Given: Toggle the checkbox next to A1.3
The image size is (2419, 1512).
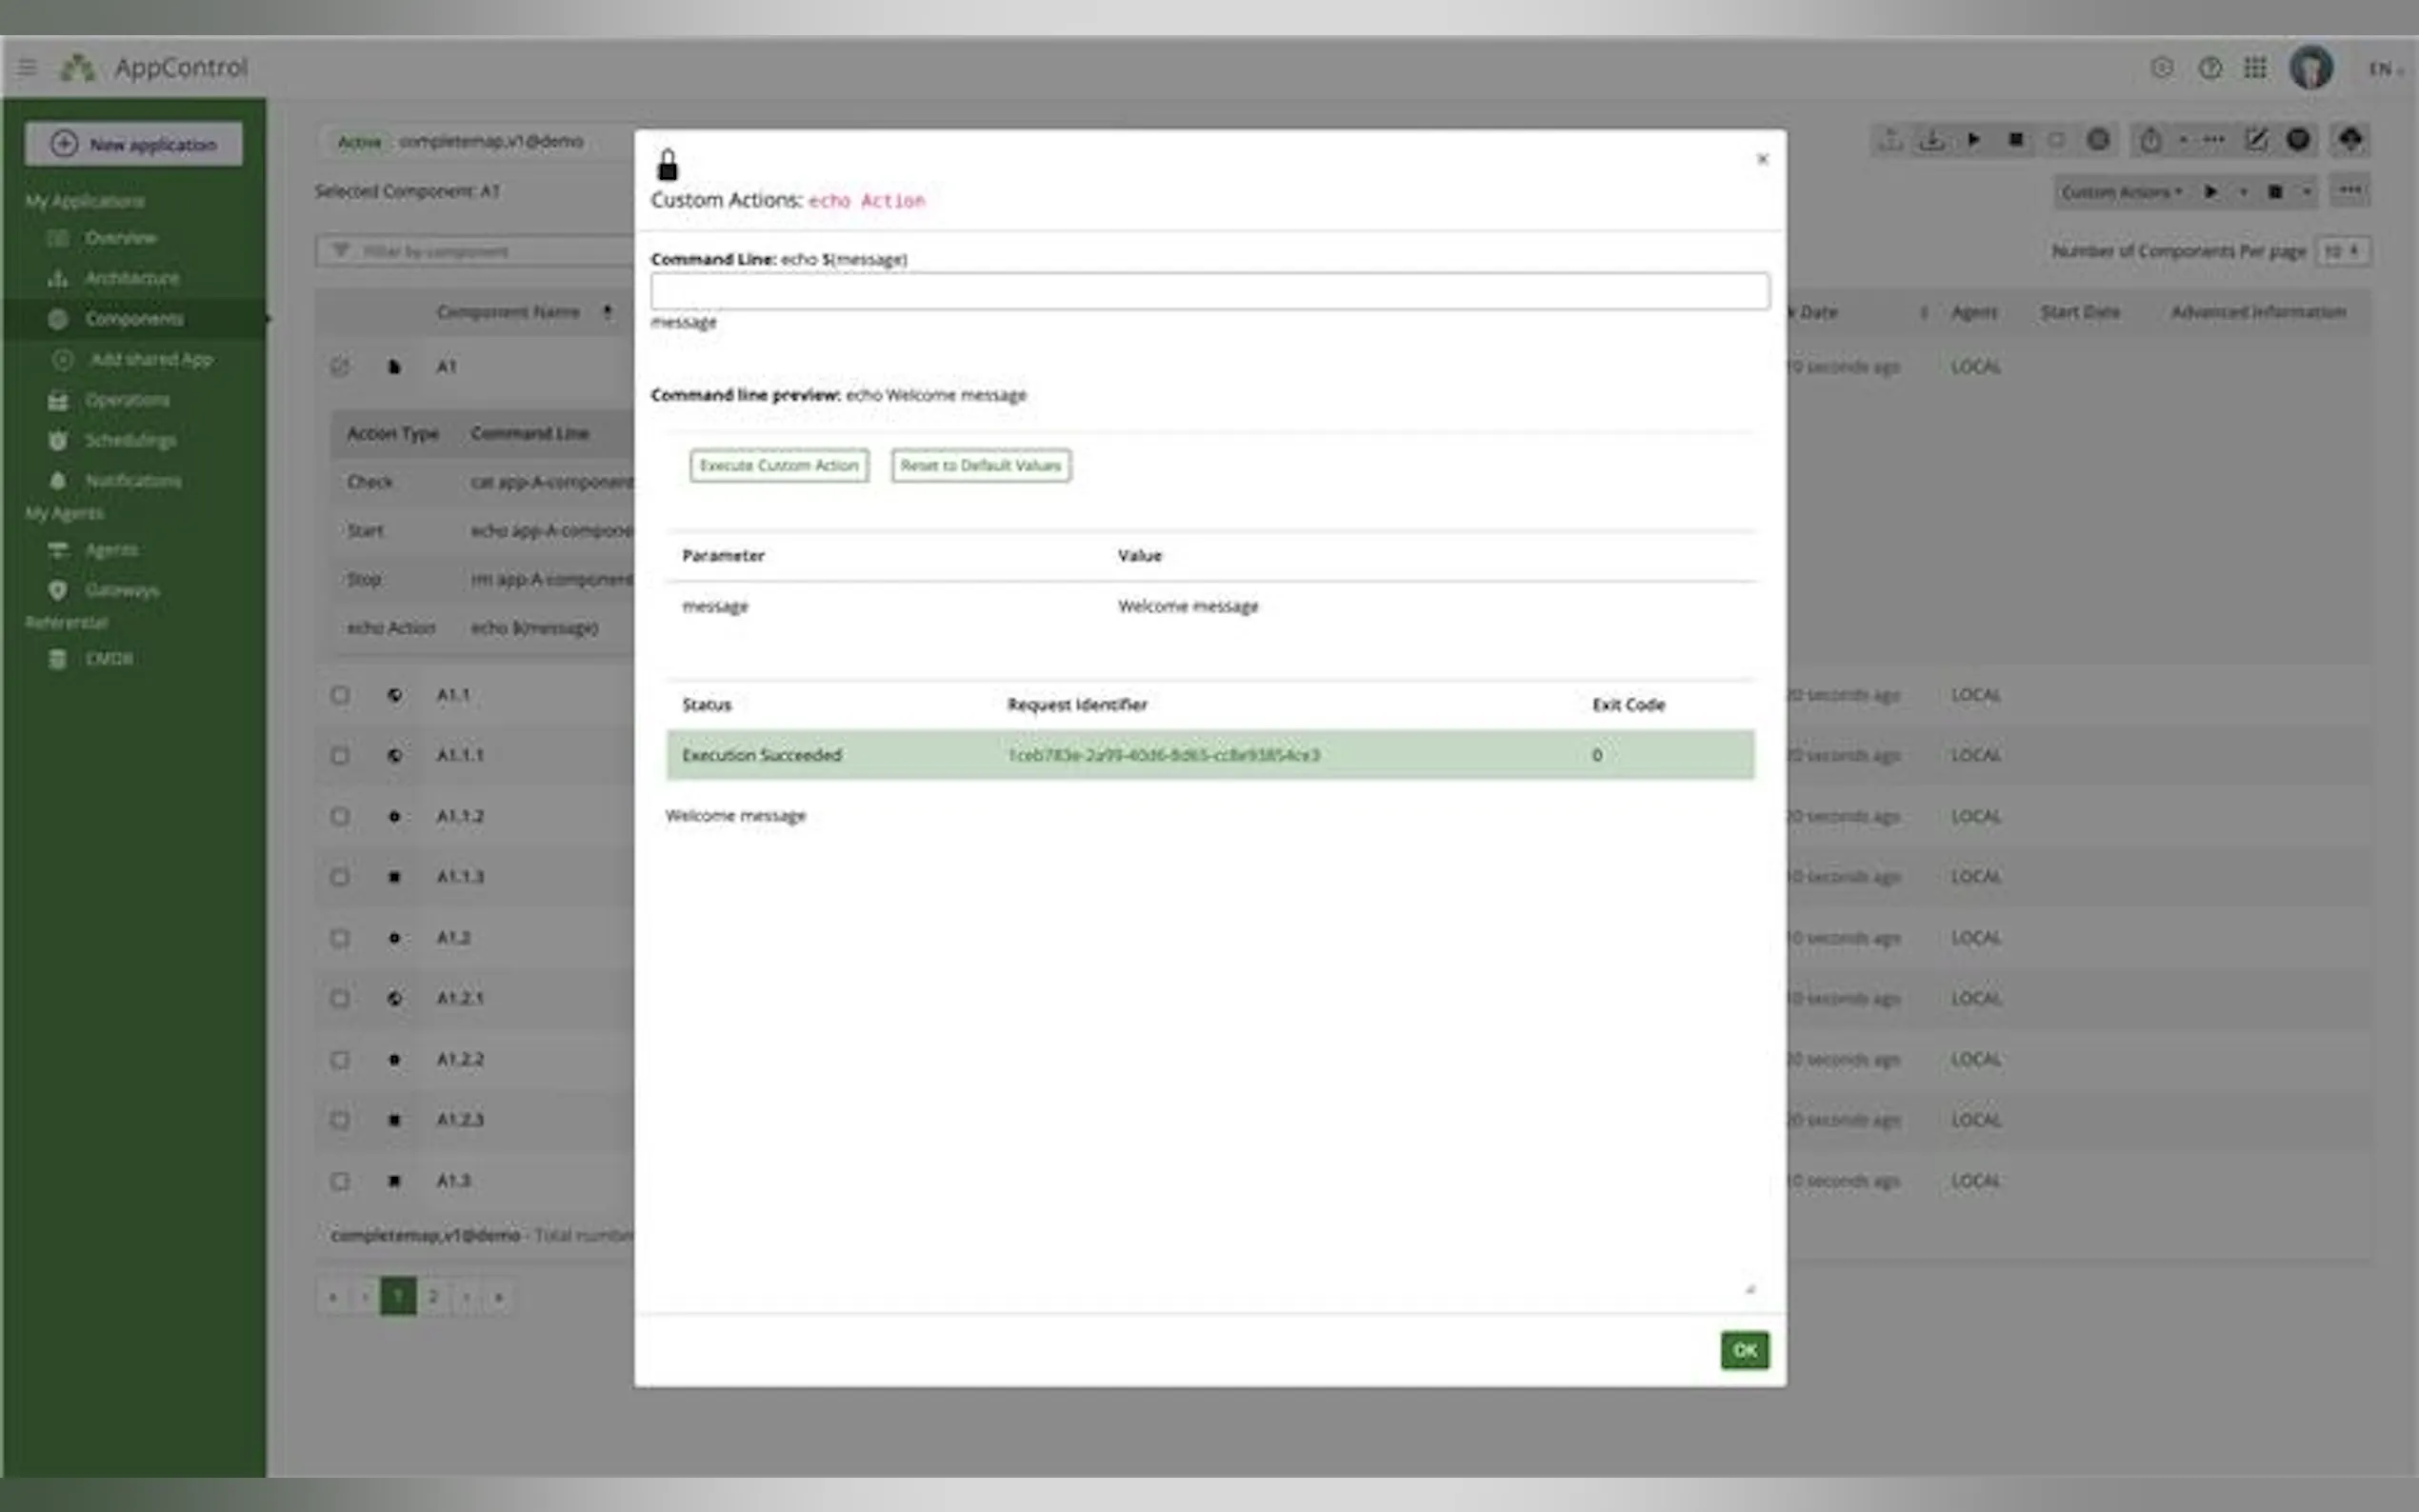Looking at the screenshot, I should [340, 1181].
